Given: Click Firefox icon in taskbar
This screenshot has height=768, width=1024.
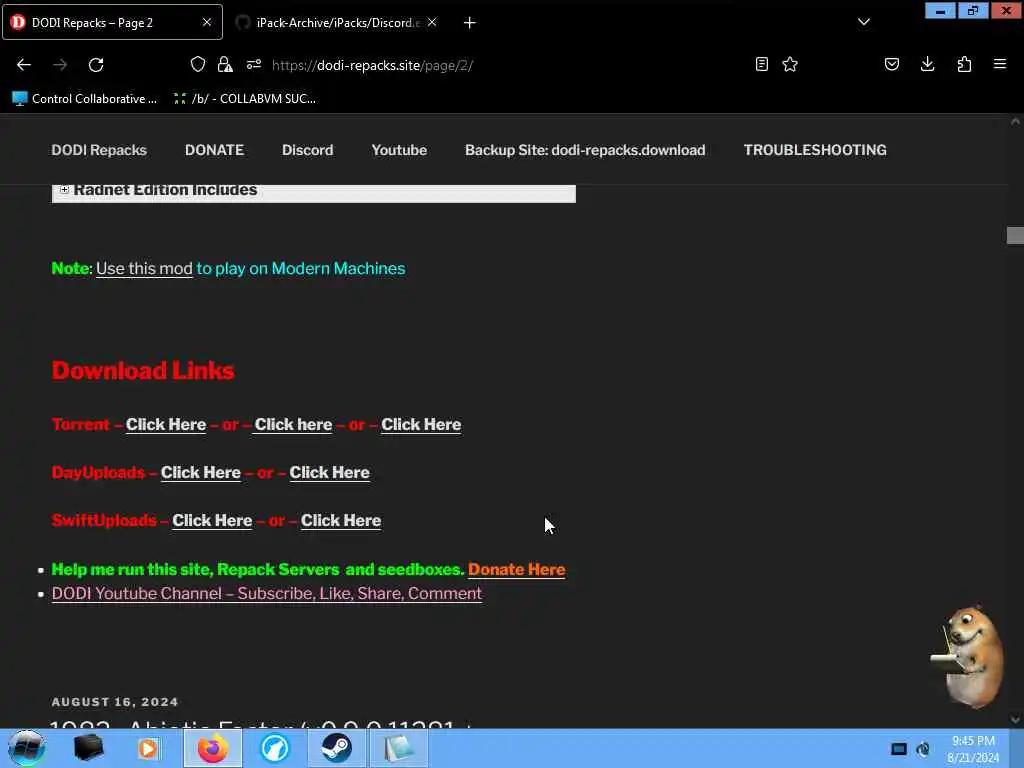Looking at the screenshot, I should point(213,748).
